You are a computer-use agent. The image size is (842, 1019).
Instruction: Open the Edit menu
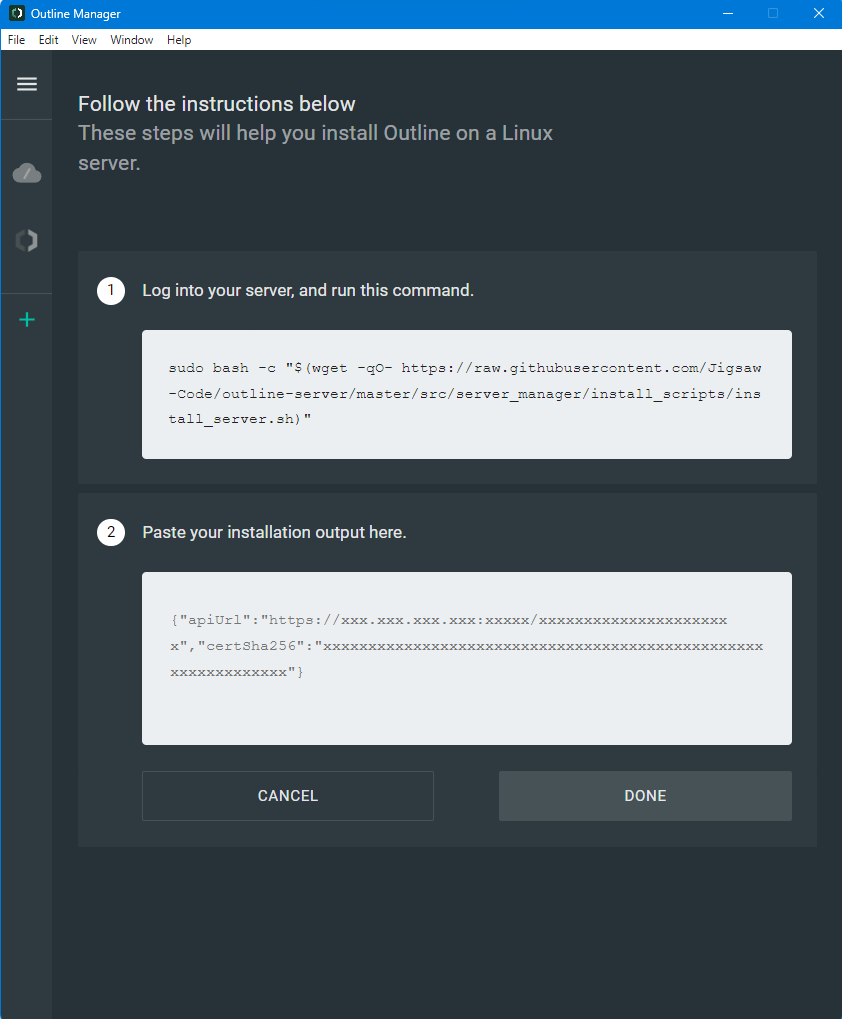pos(48,40)
